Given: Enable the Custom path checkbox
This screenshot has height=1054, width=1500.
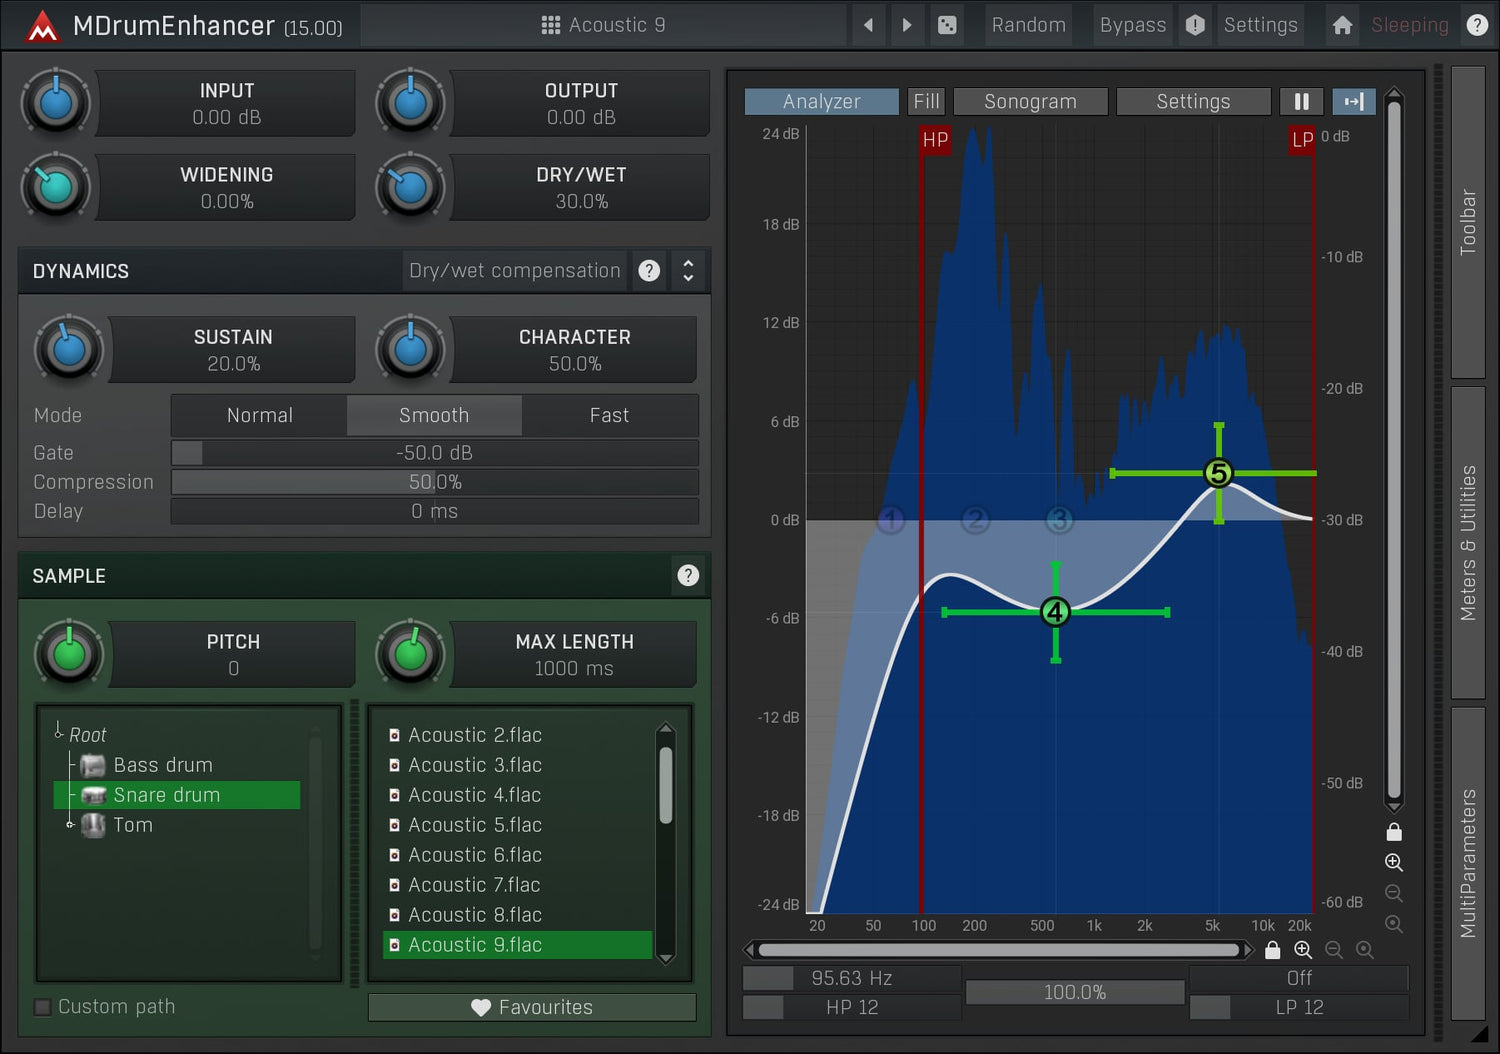Looking at the screenshot, I should [43, 1007].
